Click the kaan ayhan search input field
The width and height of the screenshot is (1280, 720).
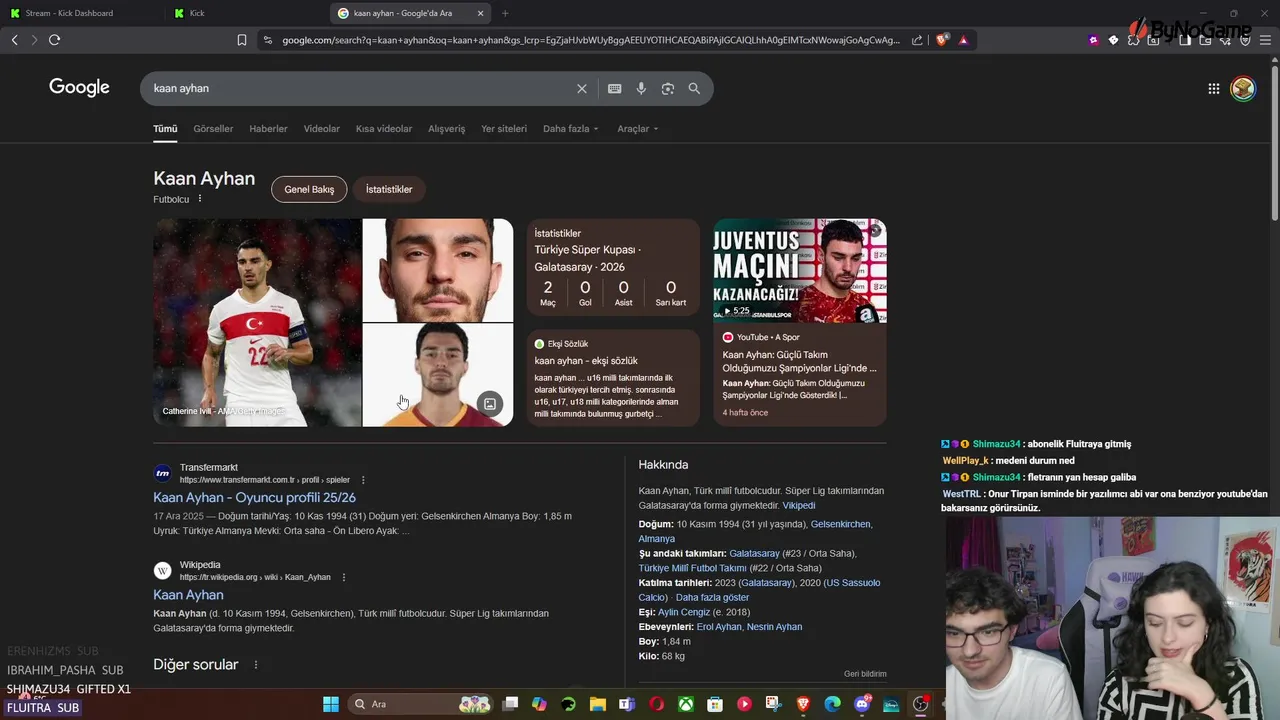point(360,89)
